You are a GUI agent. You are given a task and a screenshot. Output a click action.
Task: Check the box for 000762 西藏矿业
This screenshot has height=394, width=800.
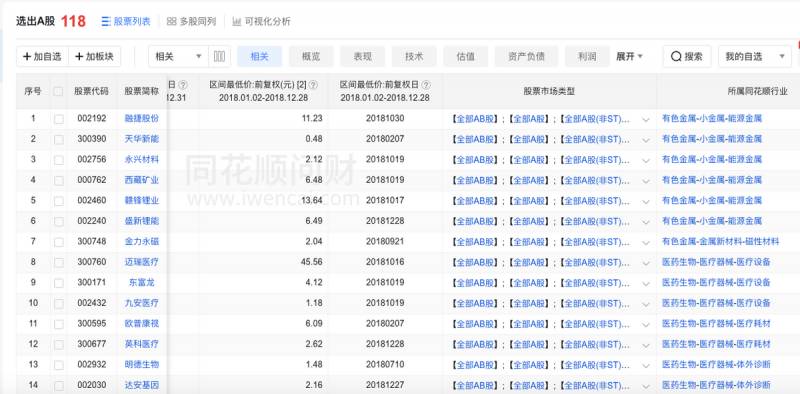click(59, 180)
